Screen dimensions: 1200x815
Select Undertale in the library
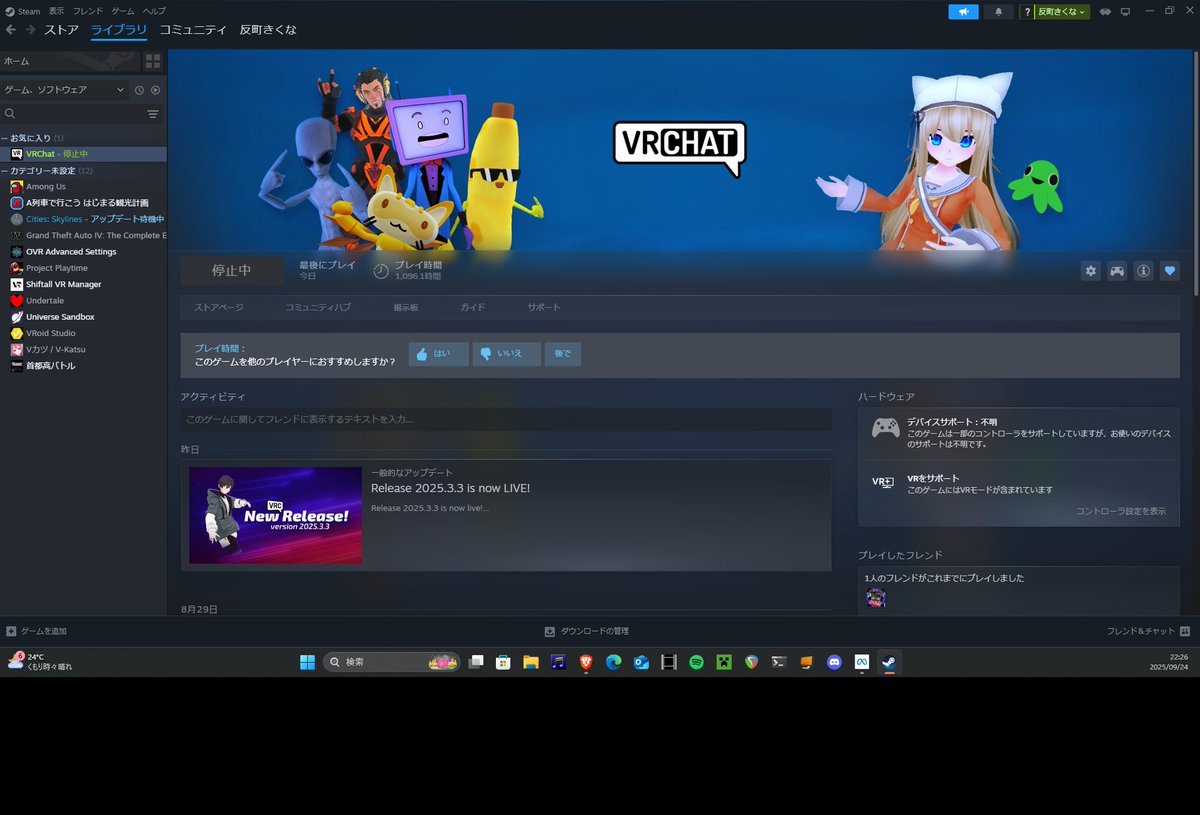click(83, 301)
